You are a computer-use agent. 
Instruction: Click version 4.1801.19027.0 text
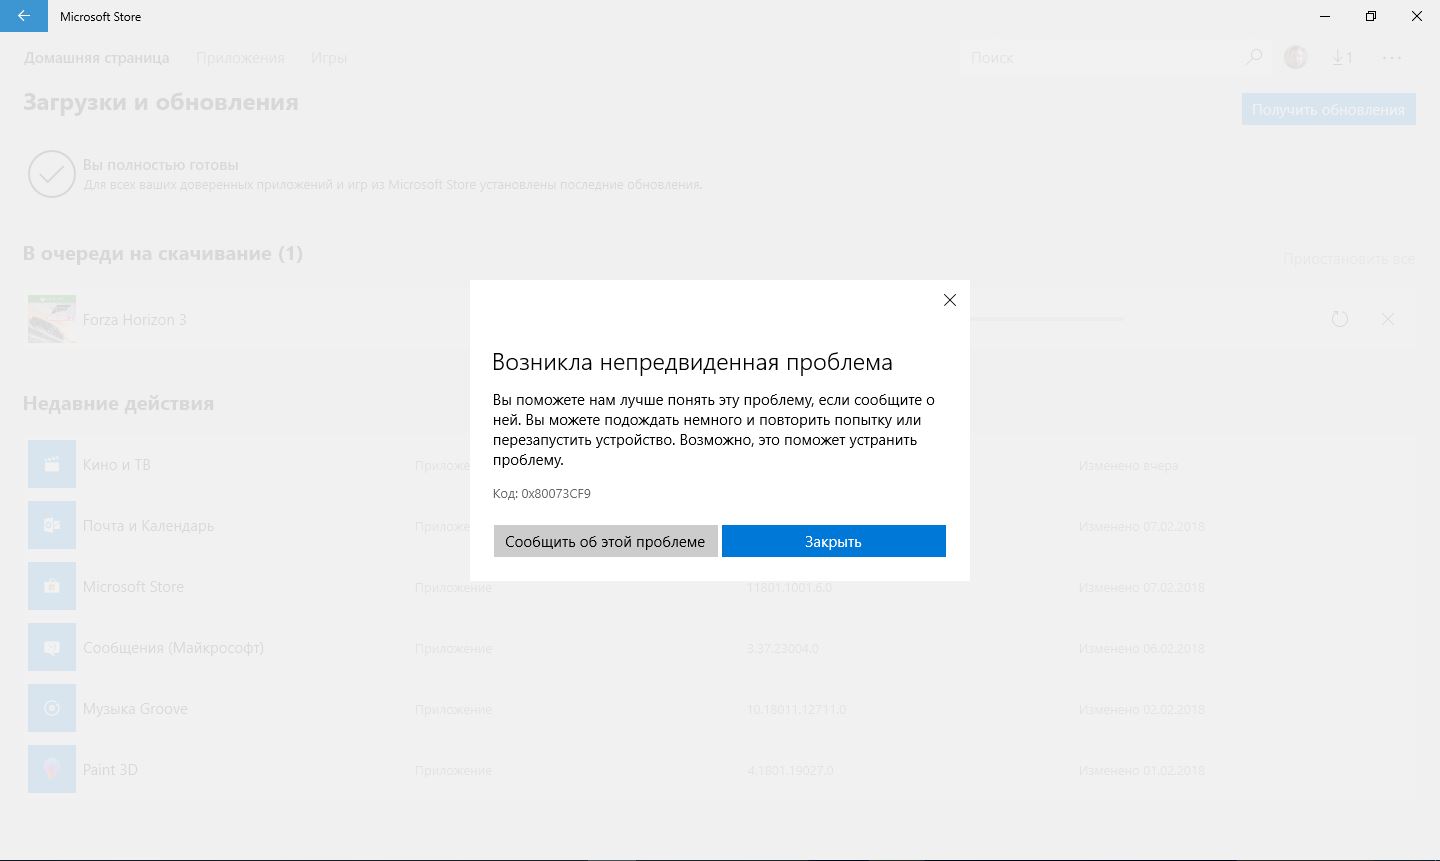[x=790, y=771]
